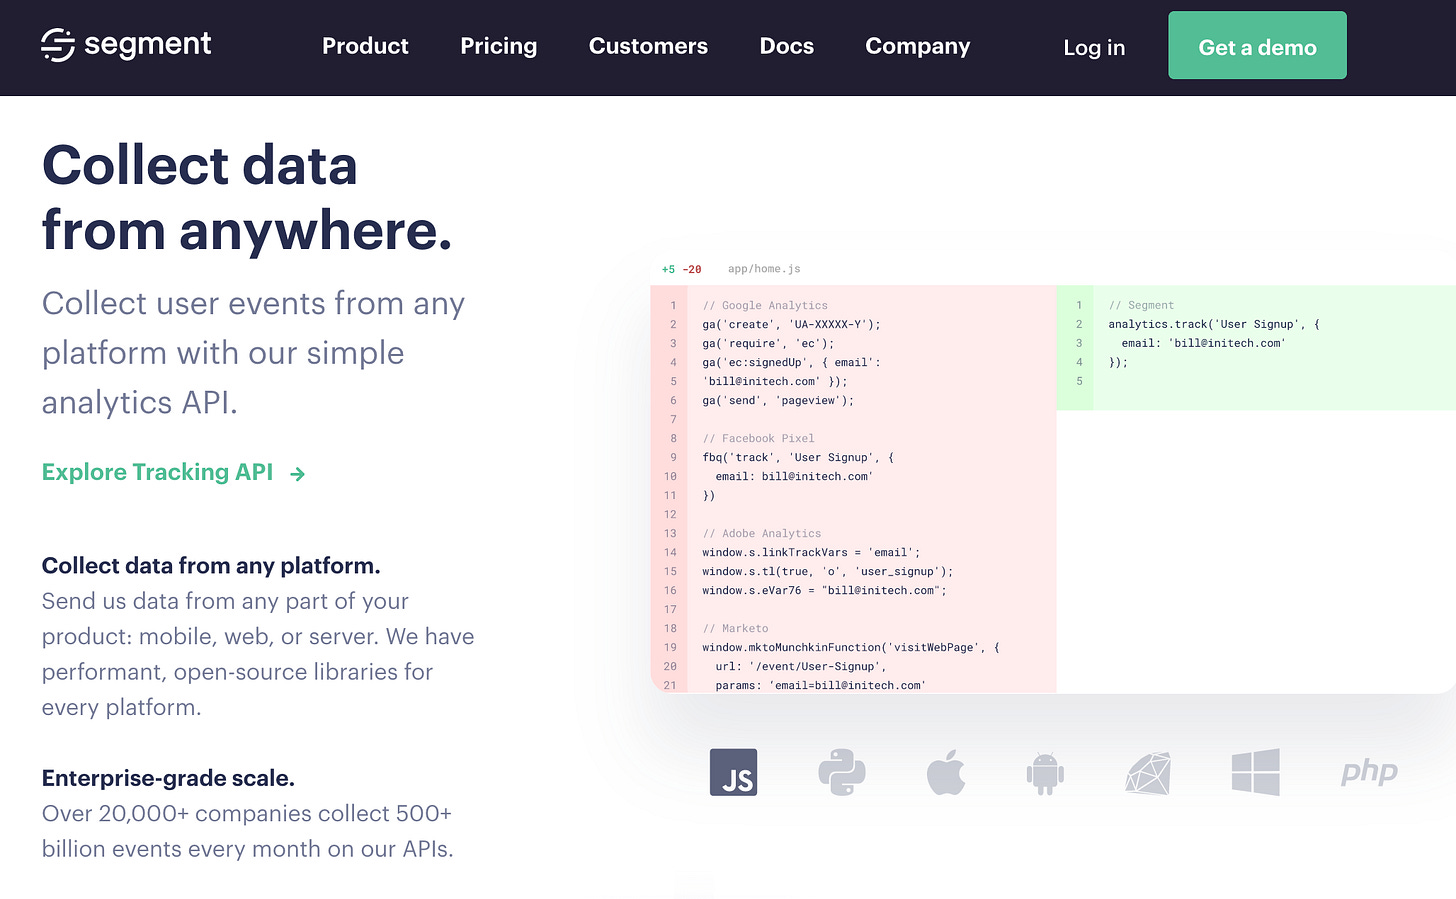Select the Python platform icon
The height and width of the screenshot is (899, 1456).
pos(841,773)
